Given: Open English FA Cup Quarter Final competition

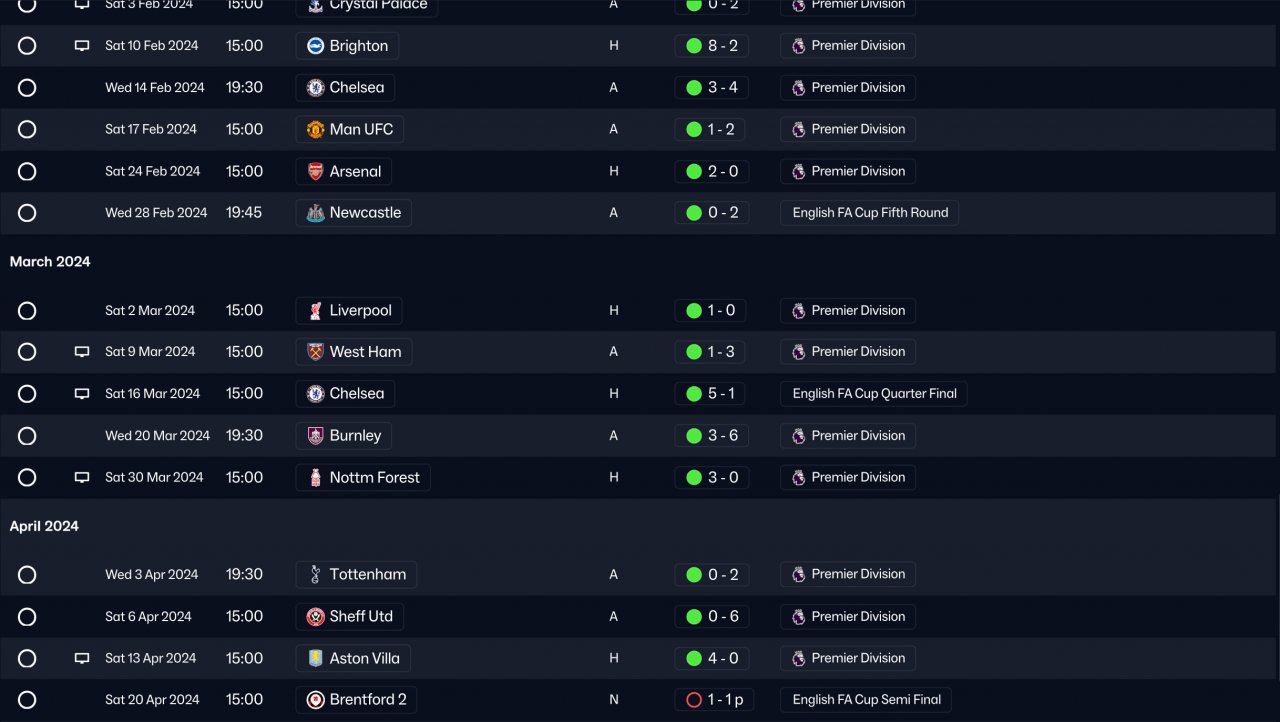Looking at the screenshot, I should coord(874,394).
